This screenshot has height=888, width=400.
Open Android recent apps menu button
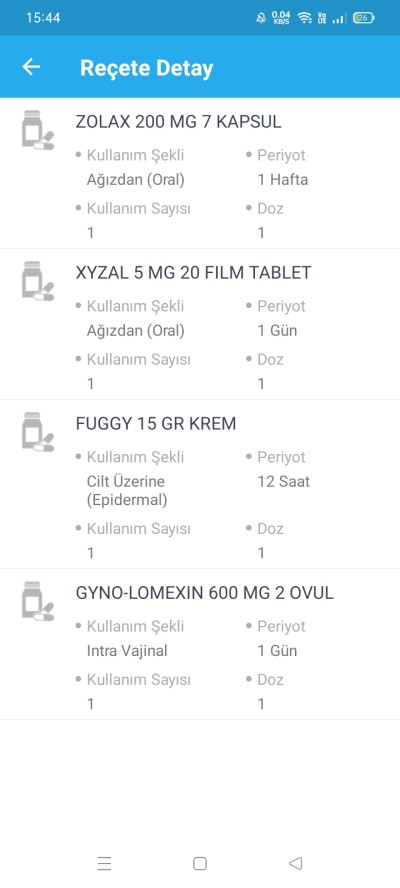click(x=104, y=863)
